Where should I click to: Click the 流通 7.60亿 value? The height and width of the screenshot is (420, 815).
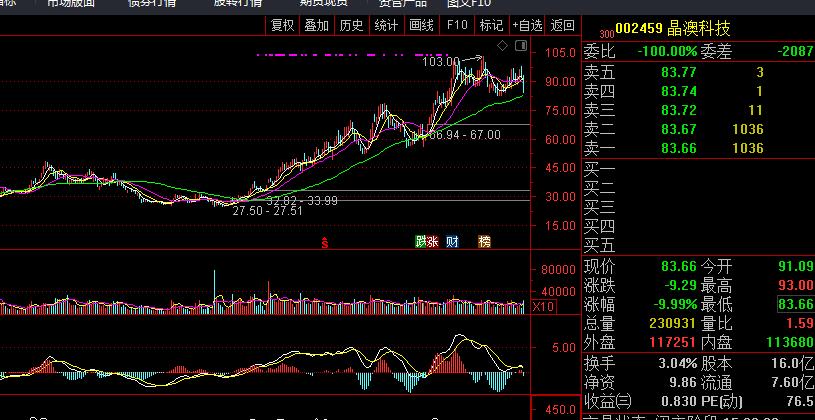coord(793,382)
